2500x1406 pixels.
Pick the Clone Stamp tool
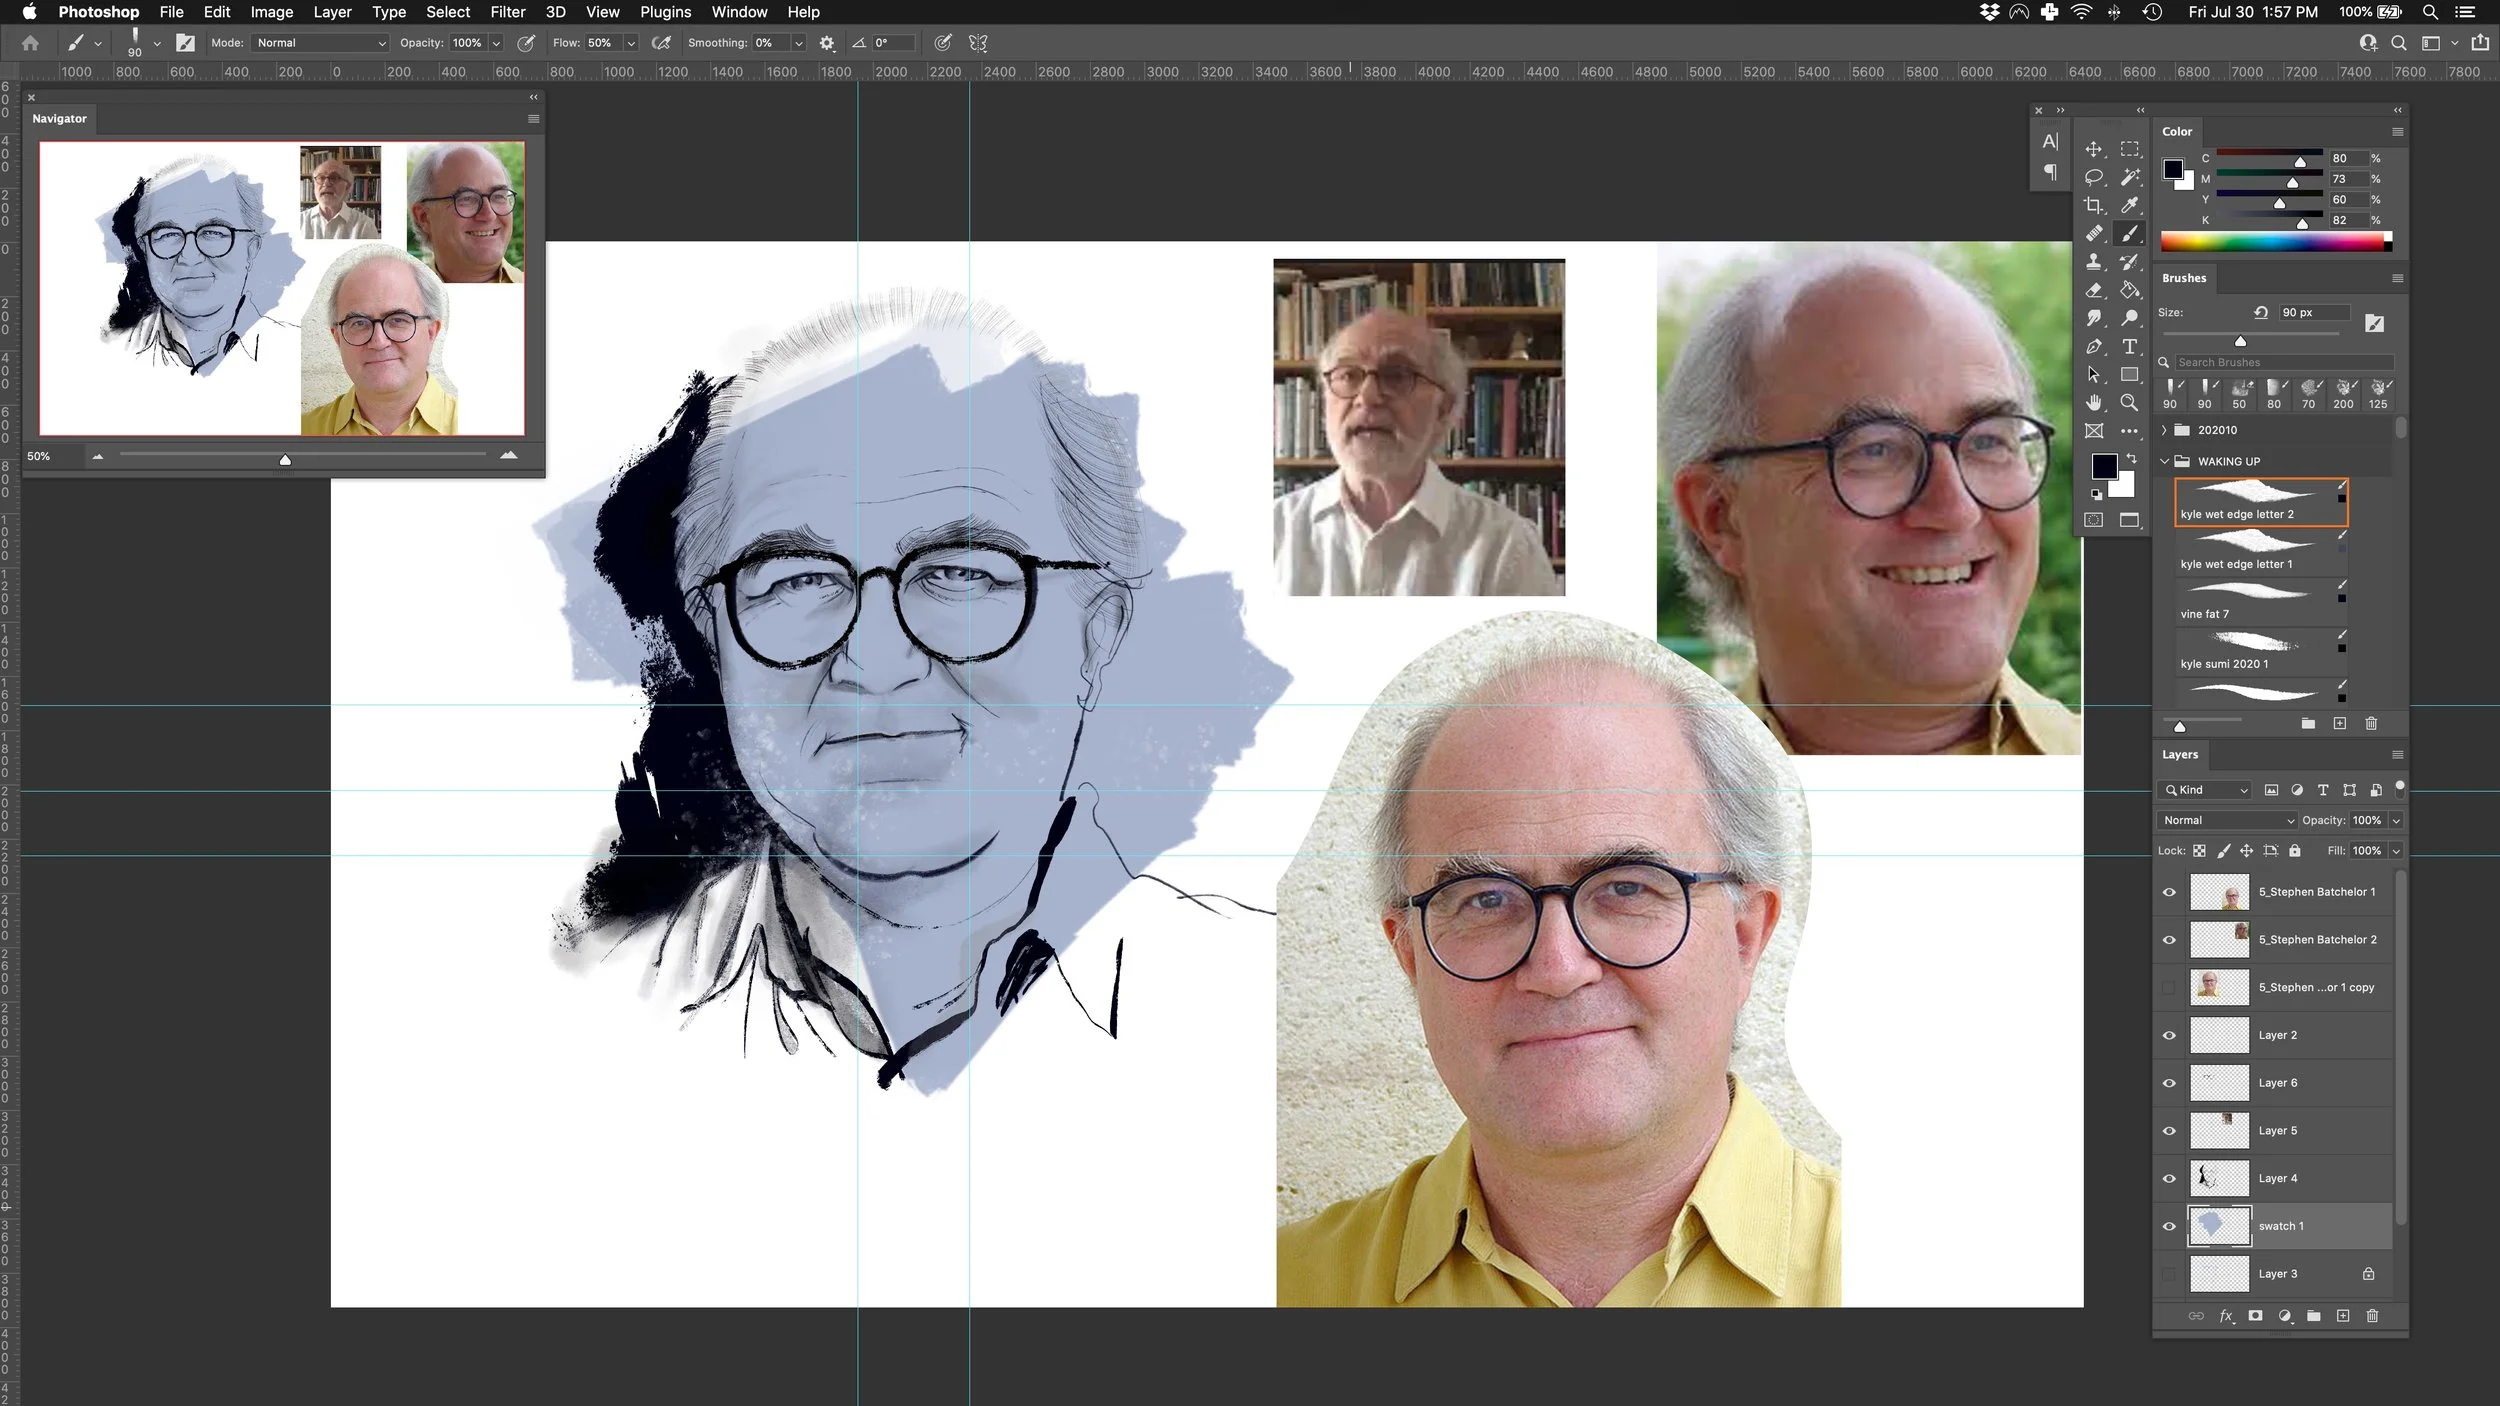click(x=2093, y=262)
